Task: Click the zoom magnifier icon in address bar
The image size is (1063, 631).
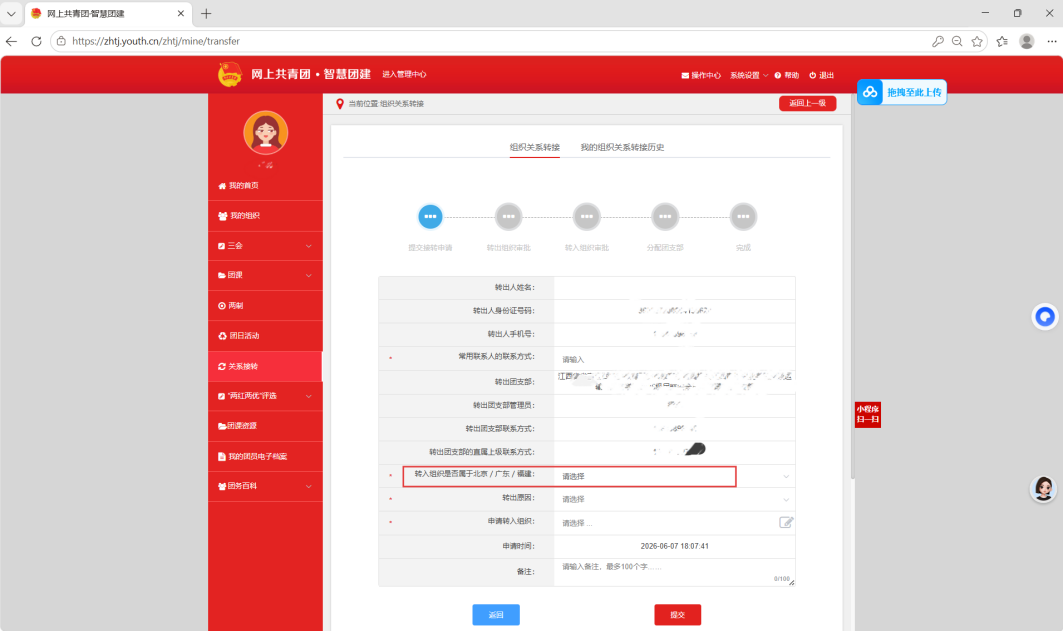Action: (957, 41)
